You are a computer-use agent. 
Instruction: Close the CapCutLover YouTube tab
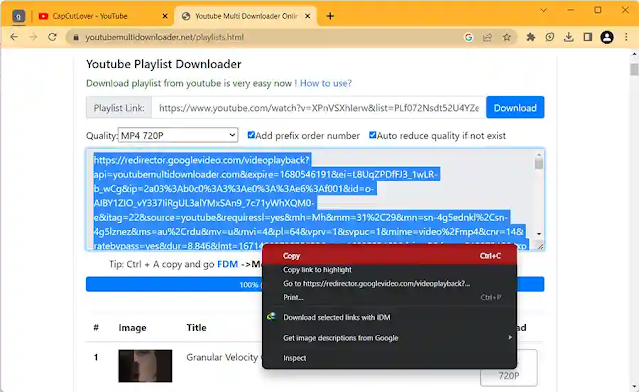(165, 16)
